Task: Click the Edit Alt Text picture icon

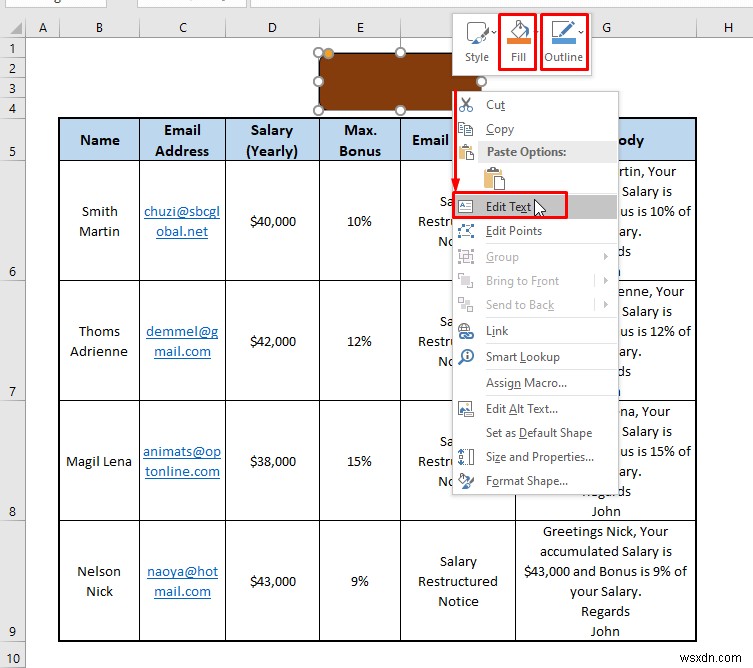Action: 465,409
